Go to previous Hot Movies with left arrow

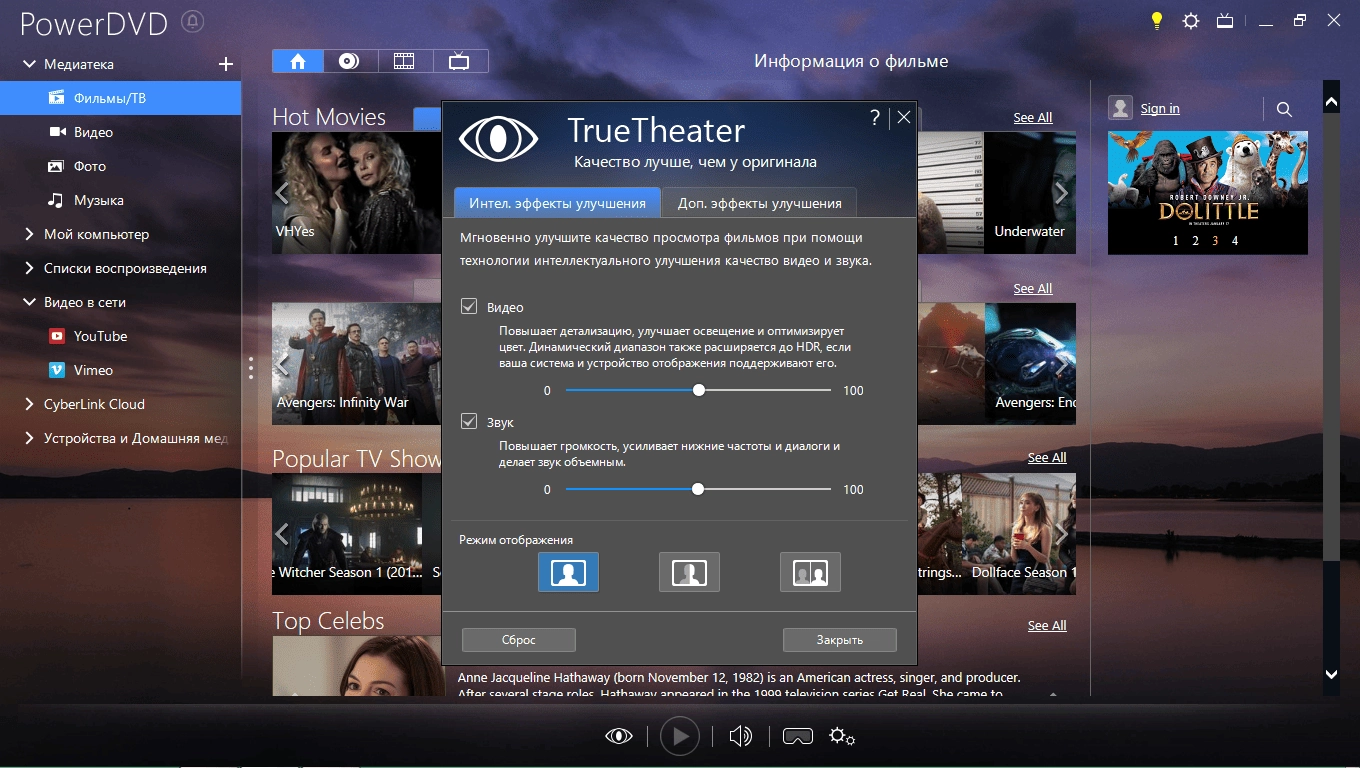(282, 193)
